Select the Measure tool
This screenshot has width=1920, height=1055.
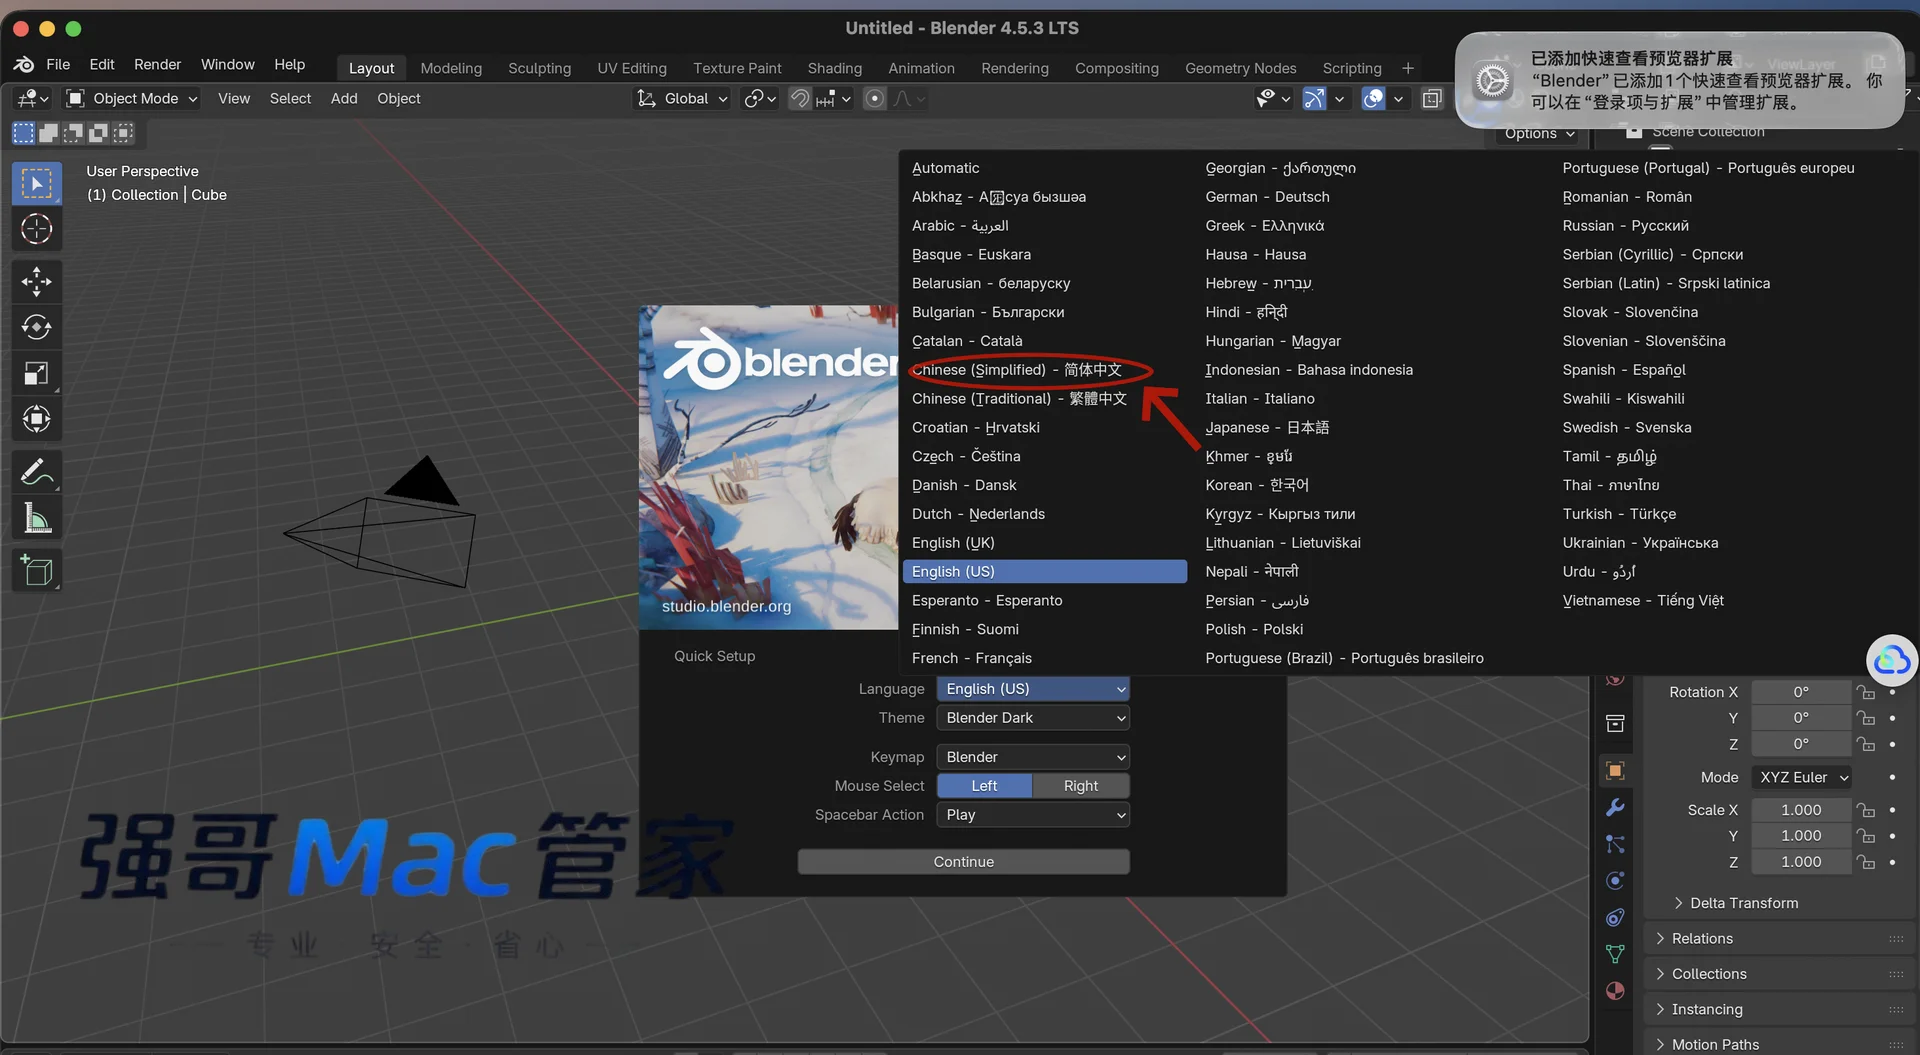coord(37,518)
